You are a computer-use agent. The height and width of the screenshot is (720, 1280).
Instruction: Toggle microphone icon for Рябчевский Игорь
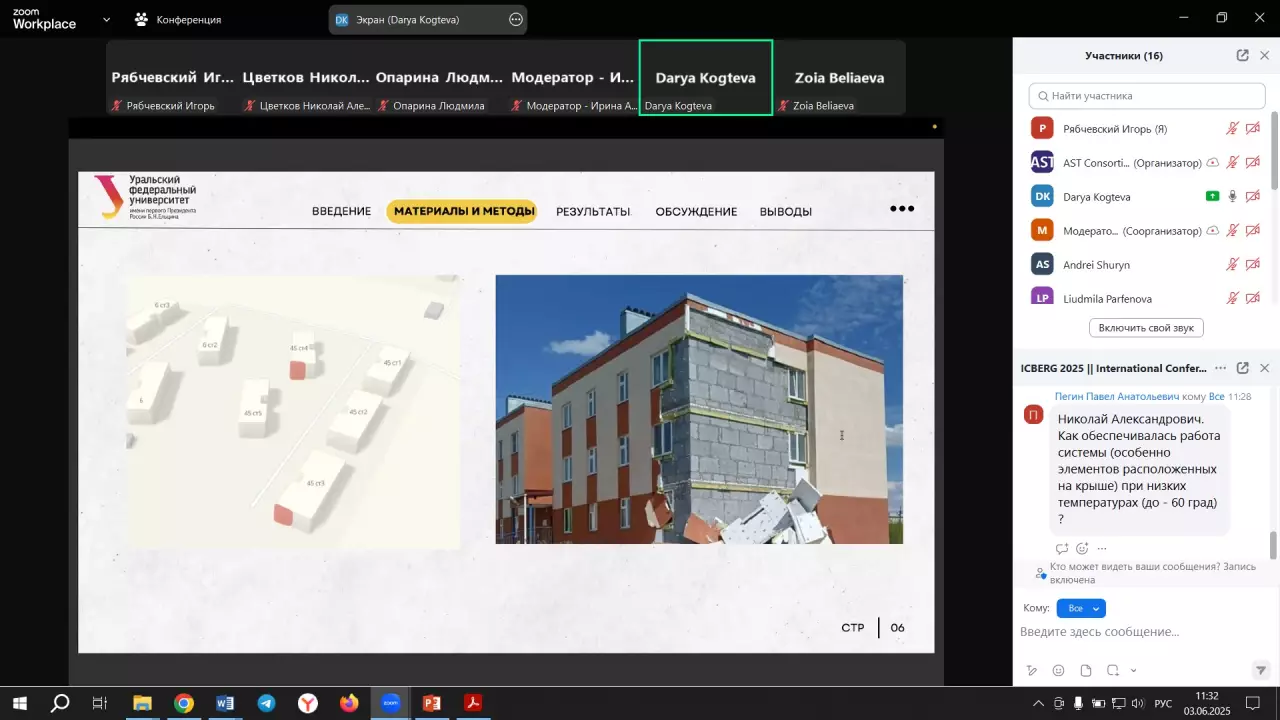point(1233,129)
